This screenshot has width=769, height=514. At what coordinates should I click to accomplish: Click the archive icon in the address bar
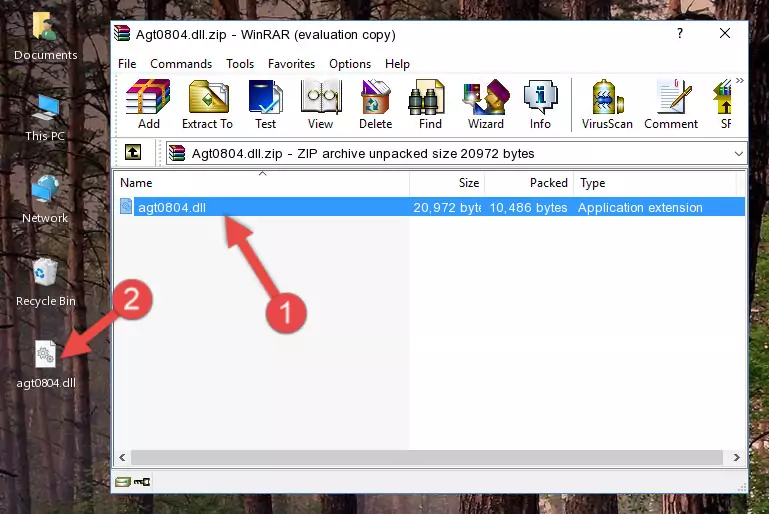tap(177, 154)
